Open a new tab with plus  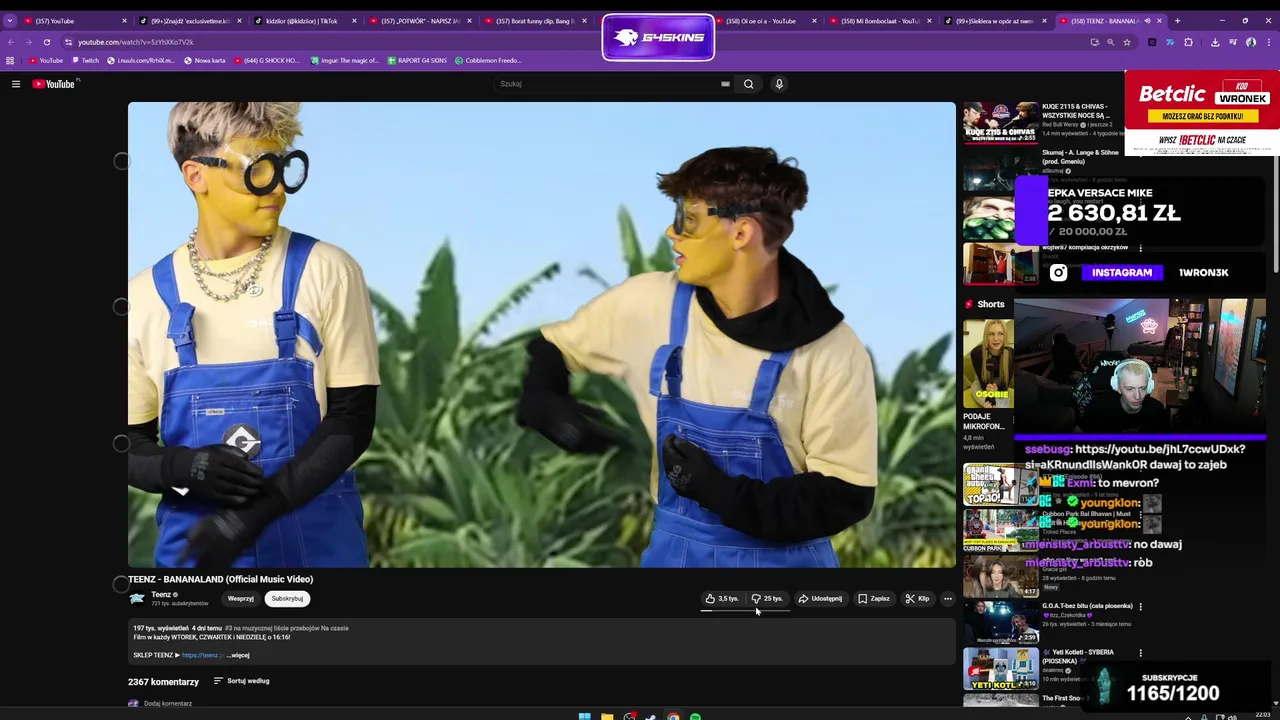click(x=1177, y=20)
